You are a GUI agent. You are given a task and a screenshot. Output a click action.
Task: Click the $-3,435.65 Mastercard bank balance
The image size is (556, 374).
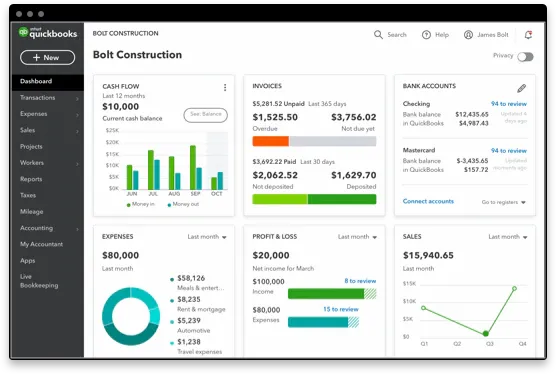pyautogui.click(x=472, y=161)
